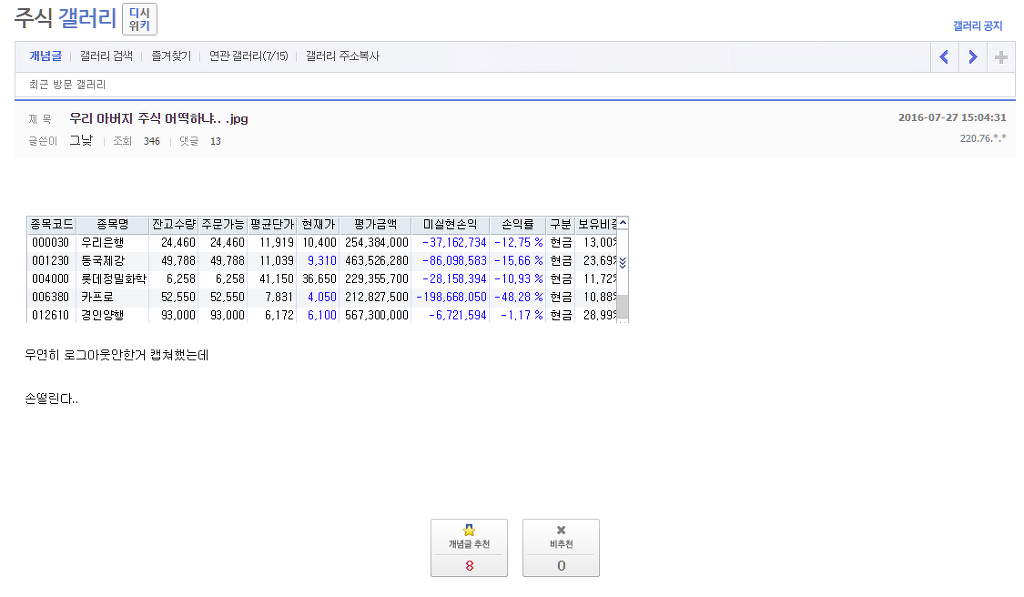
Task: Click -48.28 % cell
Action: [x=519, y=297]
